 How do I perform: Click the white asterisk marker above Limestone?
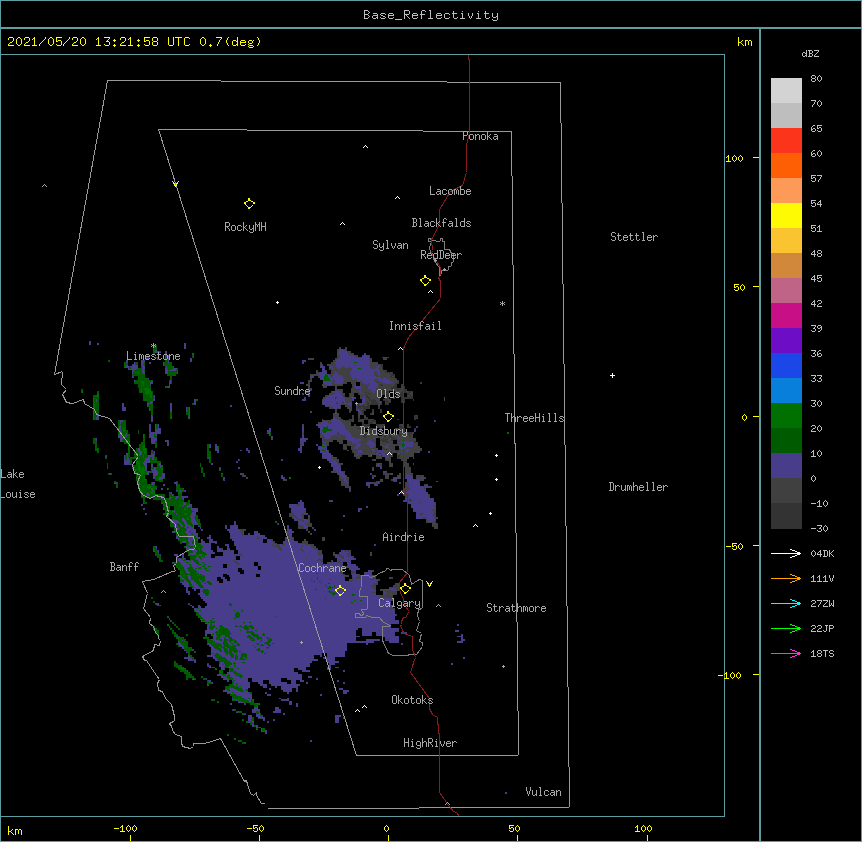pyautogui.click(x=153, y=346)
